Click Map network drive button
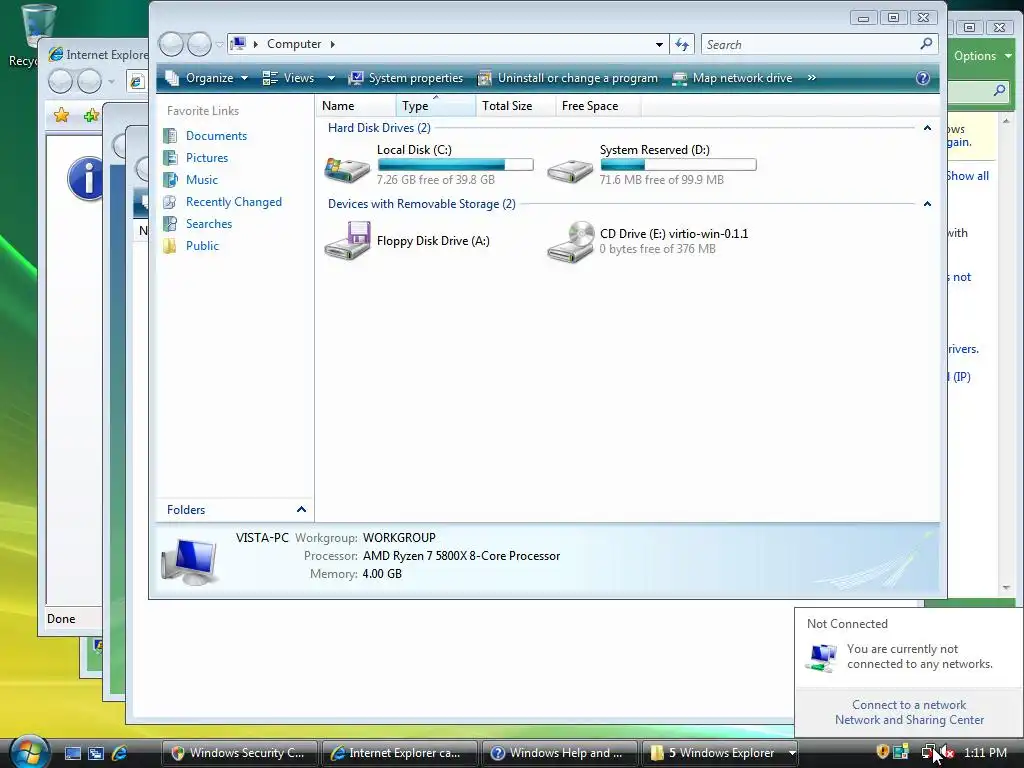This screenshot has height=768, width=1024. (x=732, y=78)
